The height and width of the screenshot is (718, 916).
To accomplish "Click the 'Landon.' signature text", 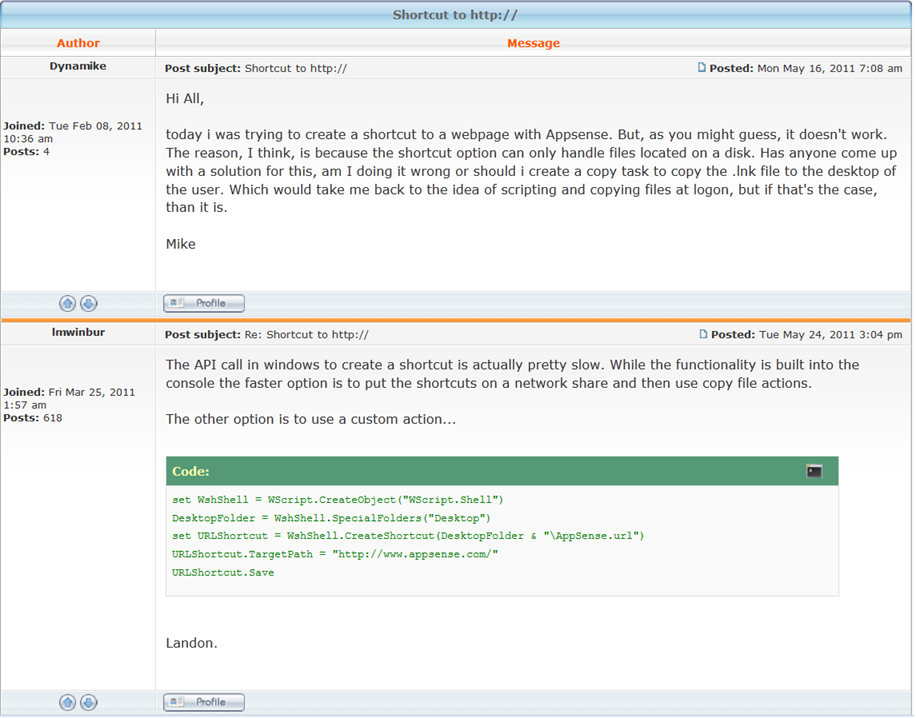I will [191, 643].
